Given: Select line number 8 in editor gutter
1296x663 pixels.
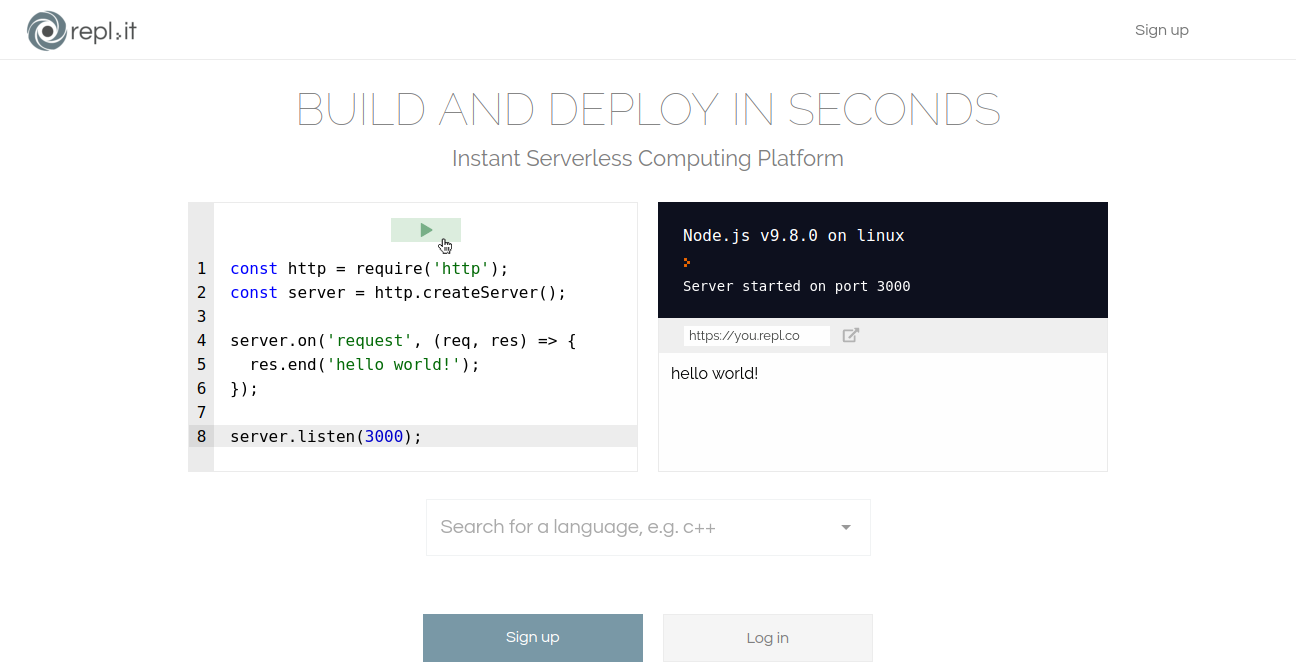Looking at the screenshot, I should point(201,436).
